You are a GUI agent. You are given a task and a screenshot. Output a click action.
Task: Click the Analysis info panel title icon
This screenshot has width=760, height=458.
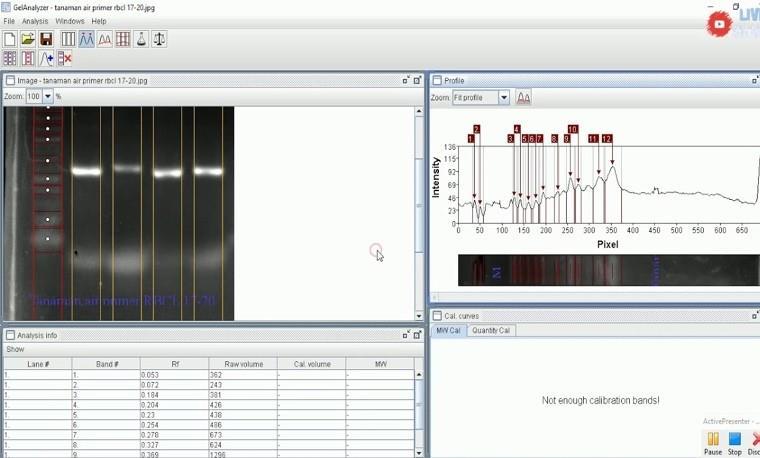point(10,335)
